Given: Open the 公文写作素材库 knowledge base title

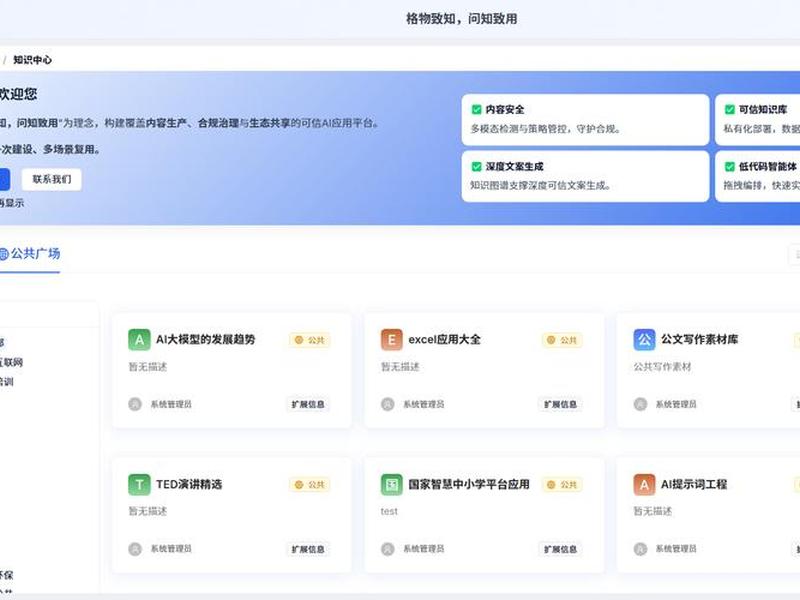Looking at the screenshot, I should (x=699, y=339).
